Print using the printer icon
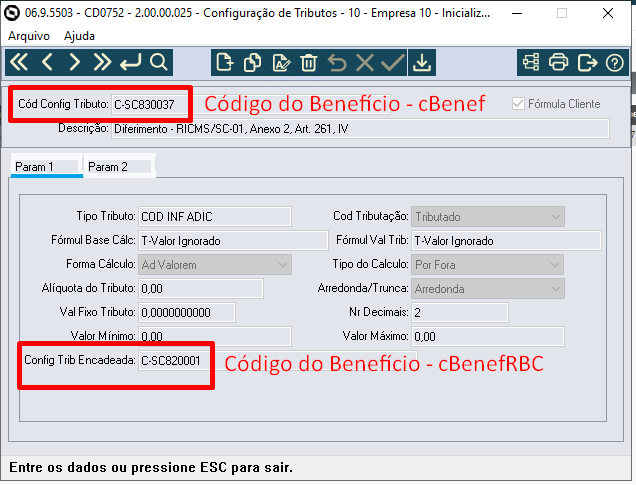636x485 pixels. tap(559, 62)
